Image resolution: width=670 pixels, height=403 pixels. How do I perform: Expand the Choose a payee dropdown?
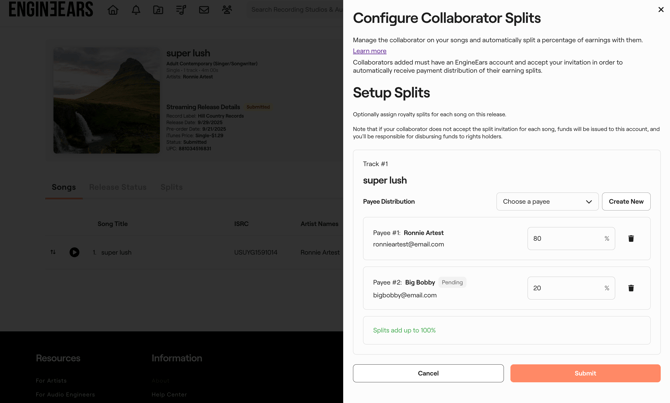[x=547, y=202]
